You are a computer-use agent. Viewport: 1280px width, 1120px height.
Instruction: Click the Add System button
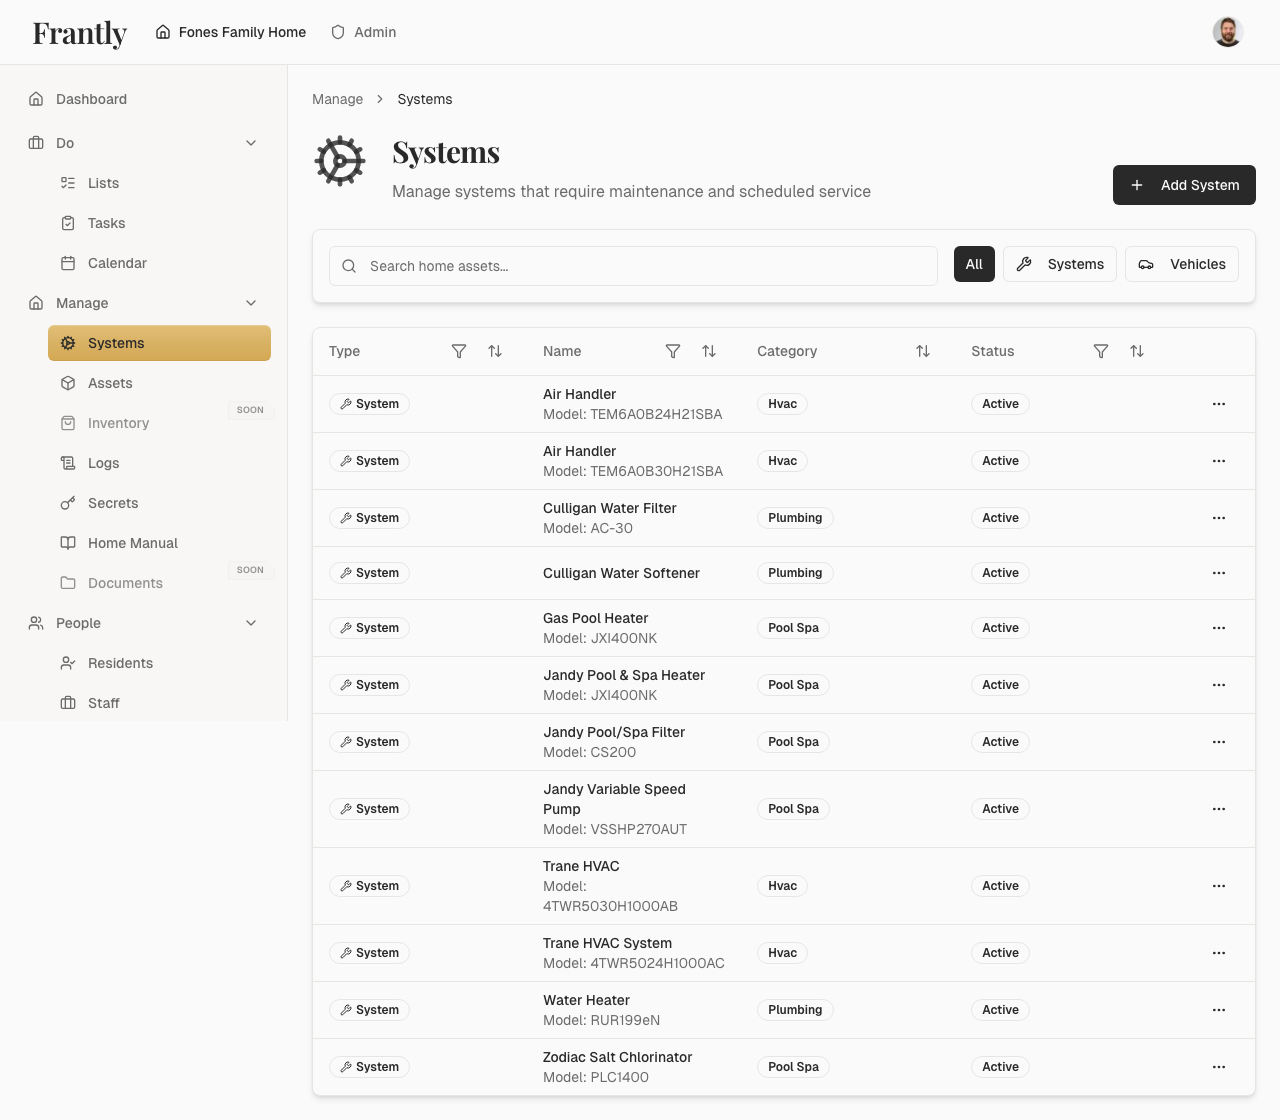click(x=1184, y=185)
